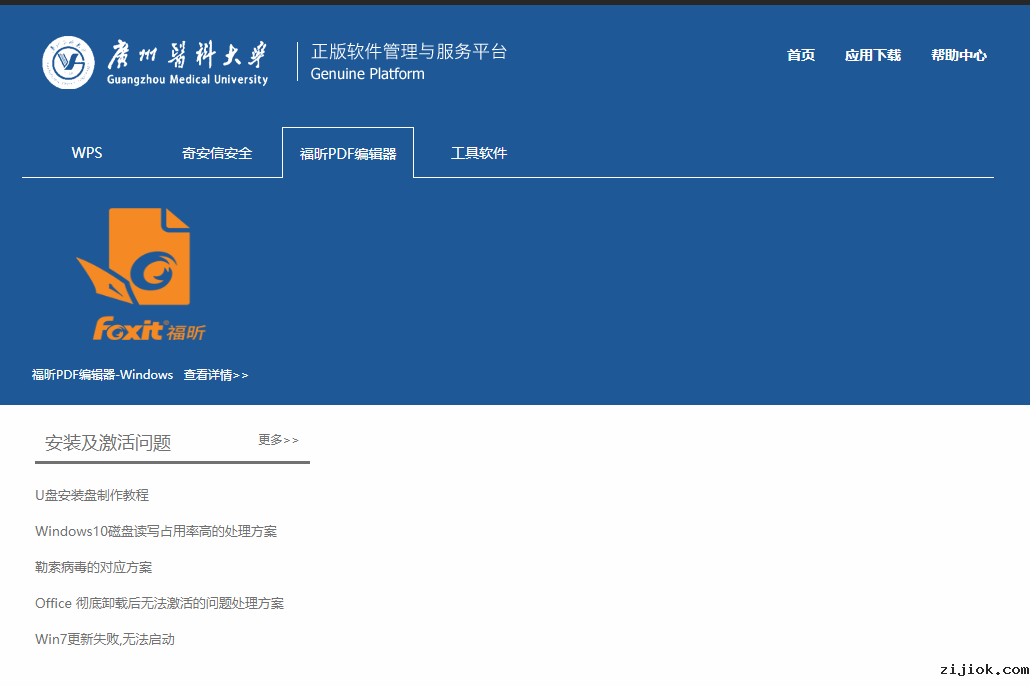The image size is (1030, 686).
Task: Click the 安装及激活问题 section heading
Action: pos(108,442)
